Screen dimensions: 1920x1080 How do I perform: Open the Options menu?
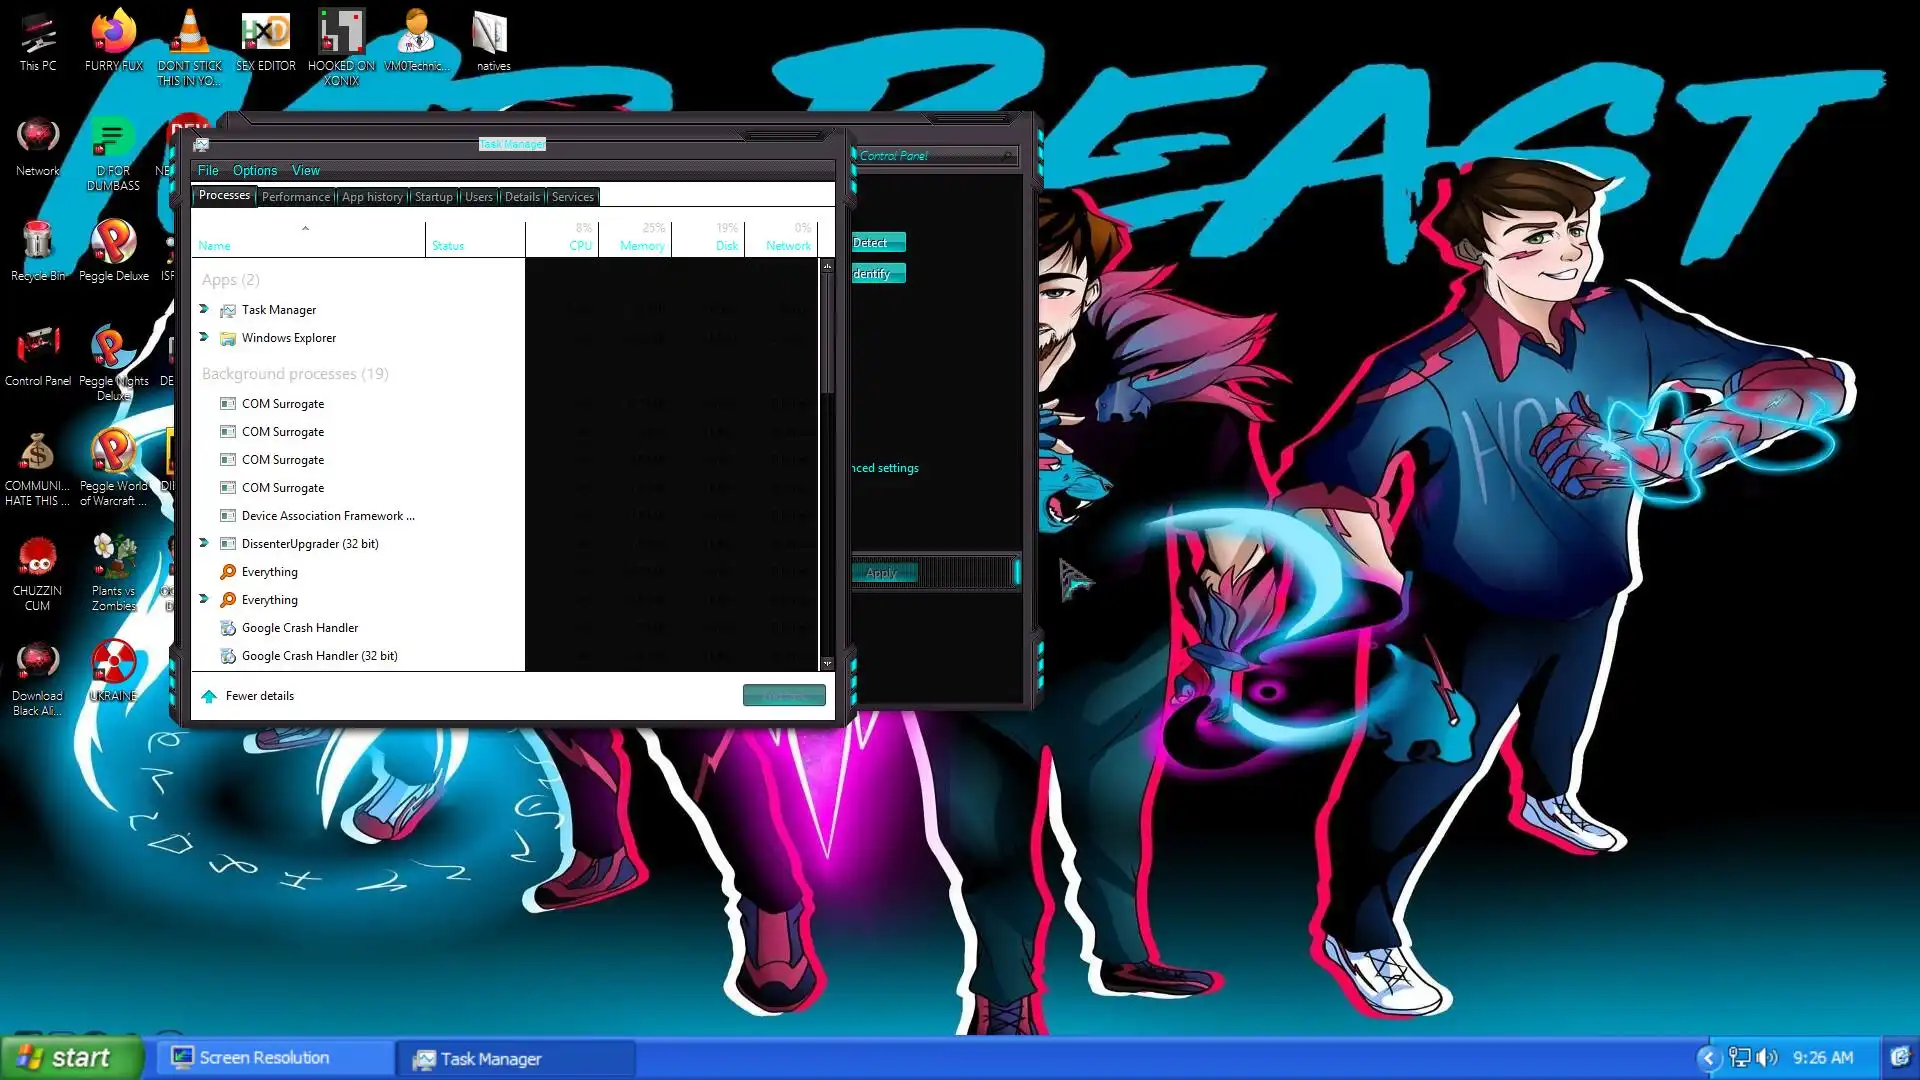coord(254,171)
